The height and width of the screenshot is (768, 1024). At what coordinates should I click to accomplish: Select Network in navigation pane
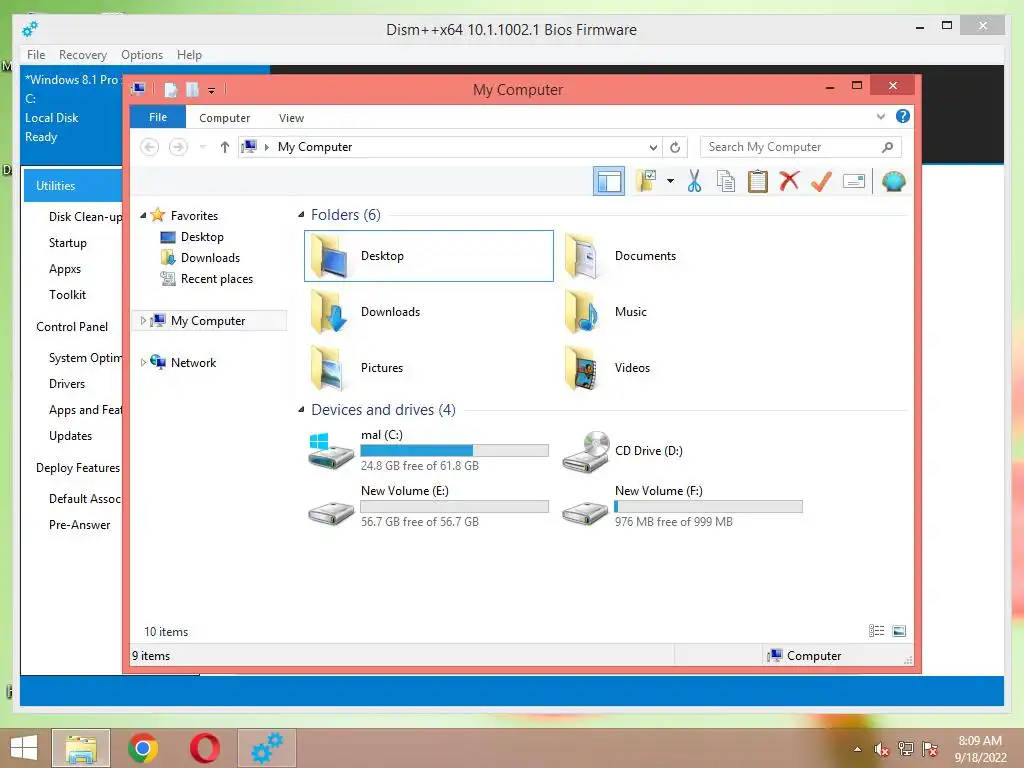(193, 362)
